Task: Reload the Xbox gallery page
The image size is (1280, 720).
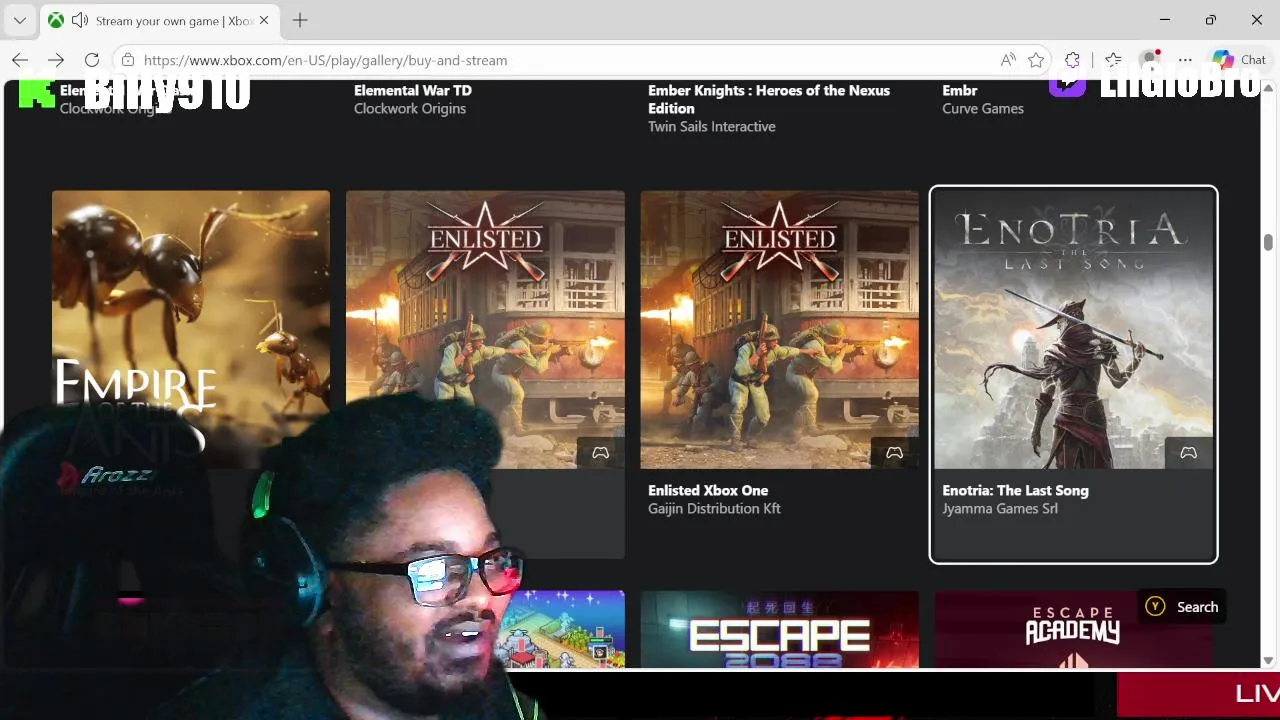Action: pos(92,60)
